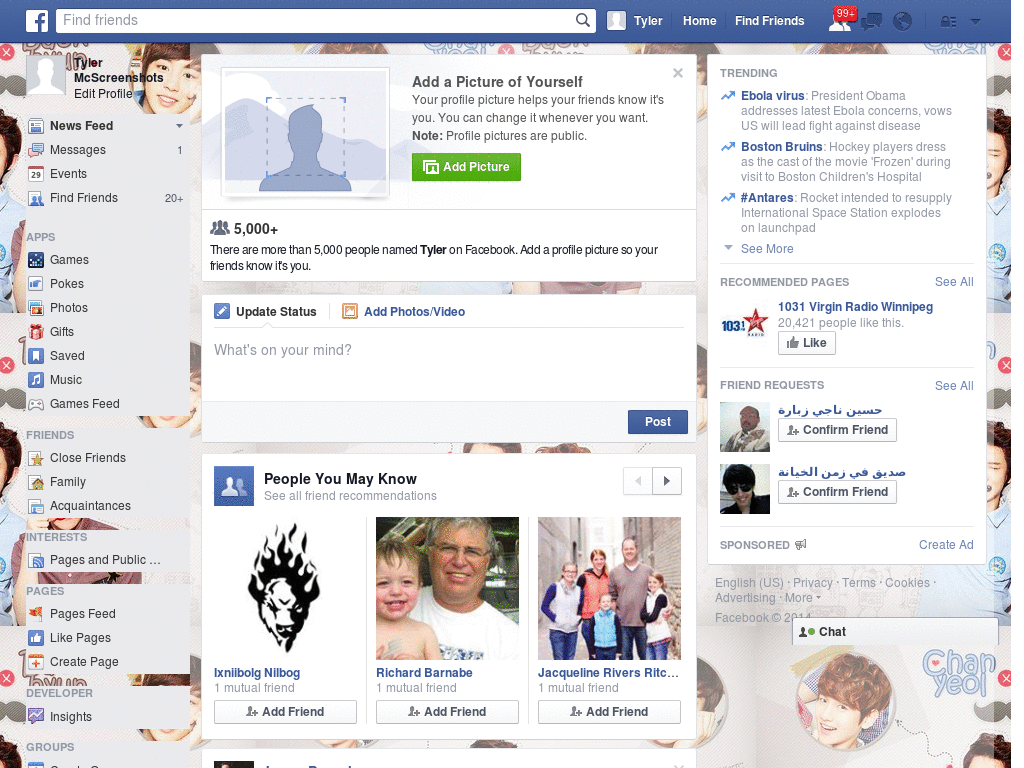This screenshot has height=768, width=1024.
Task: Click Create Ad link
Action: pyautogui.click(x=946, y=545)
